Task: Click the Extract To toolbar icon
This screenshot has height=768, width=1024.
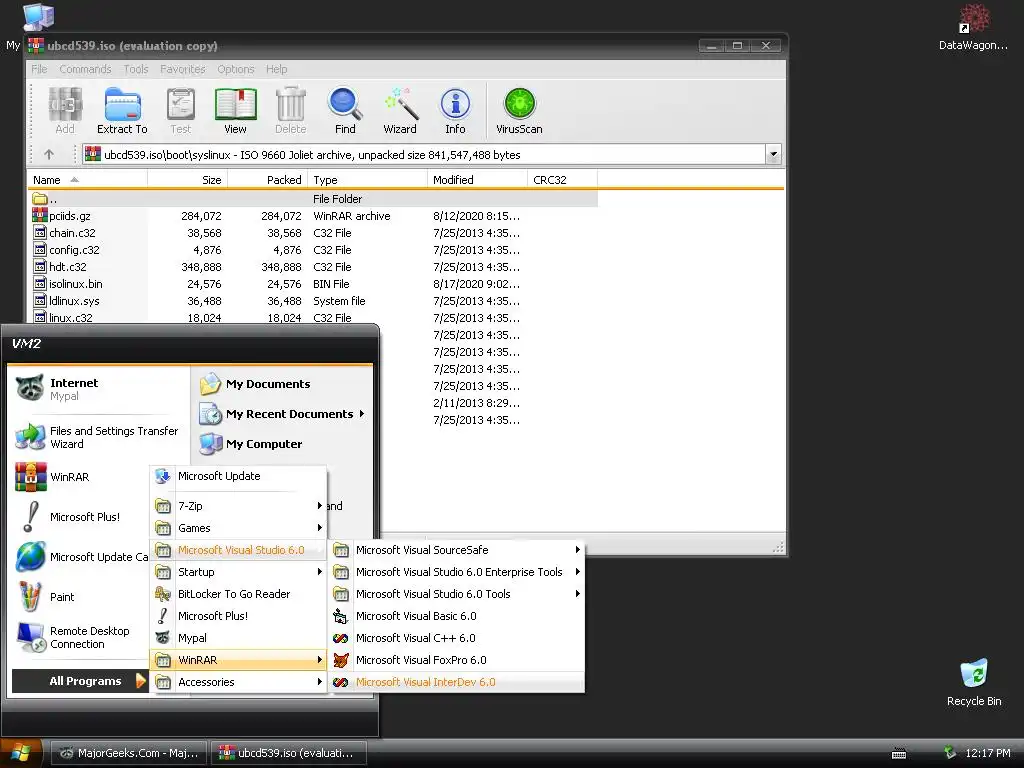Action: (x=122, y=110)
